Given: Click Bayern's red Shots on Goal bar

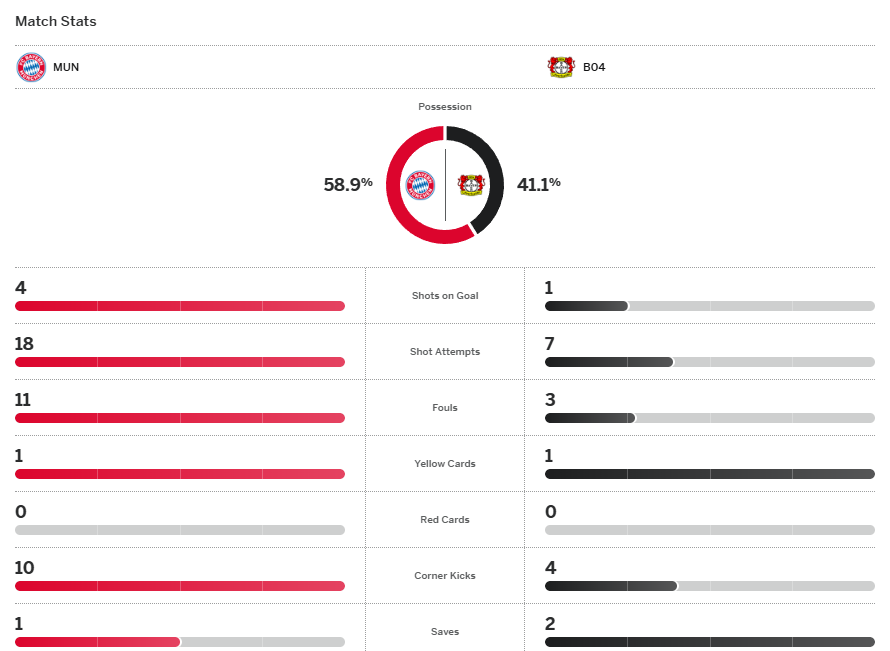Looking at the screenshot, I should [180, 306].
